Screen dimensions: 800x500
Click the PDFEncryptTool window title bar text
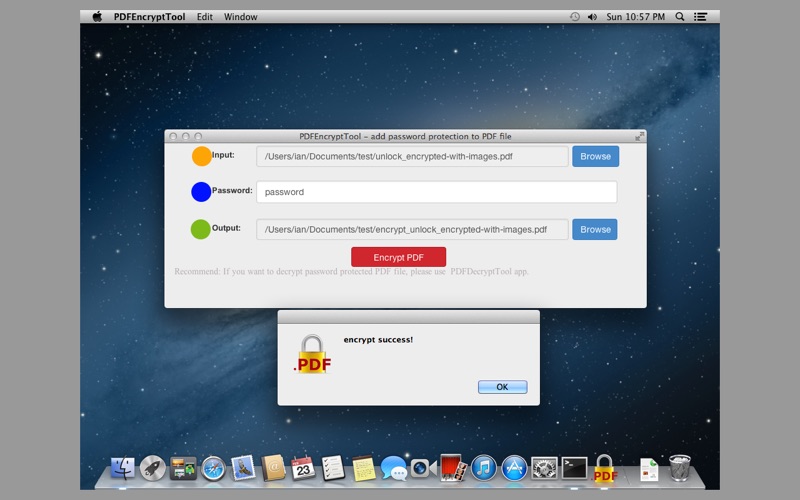405,136
